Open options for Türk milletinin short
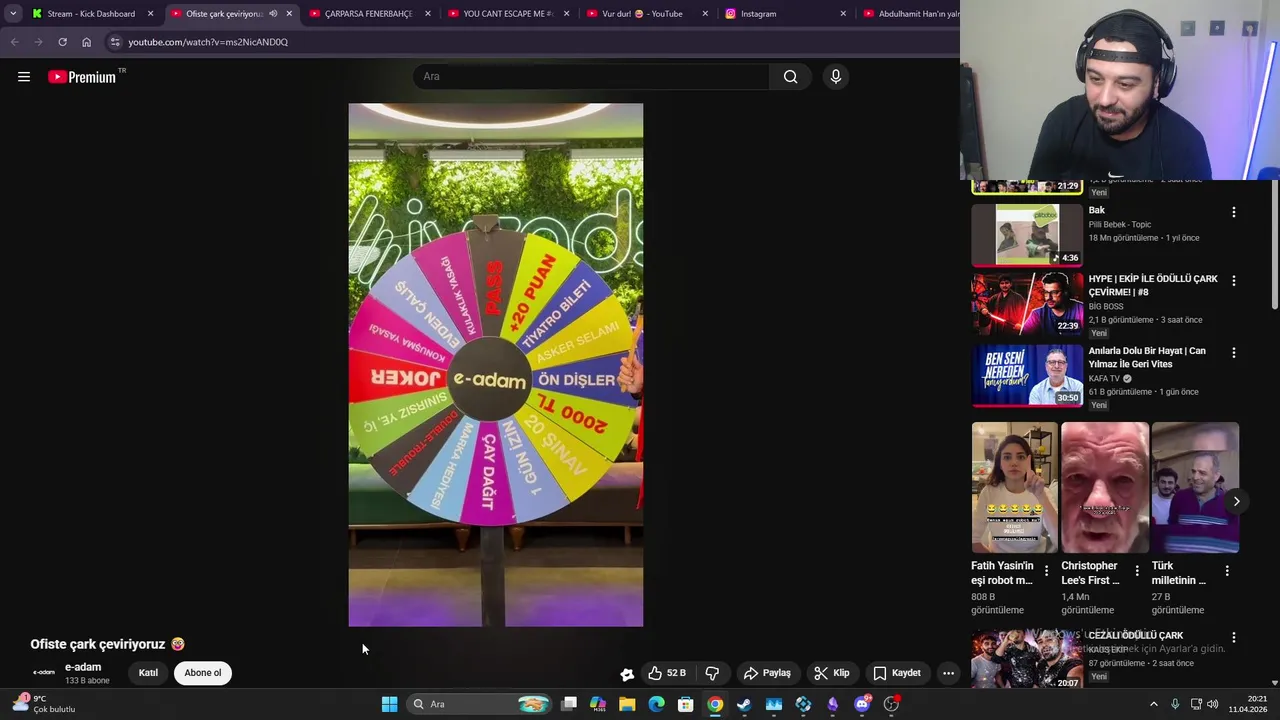 1227,571
